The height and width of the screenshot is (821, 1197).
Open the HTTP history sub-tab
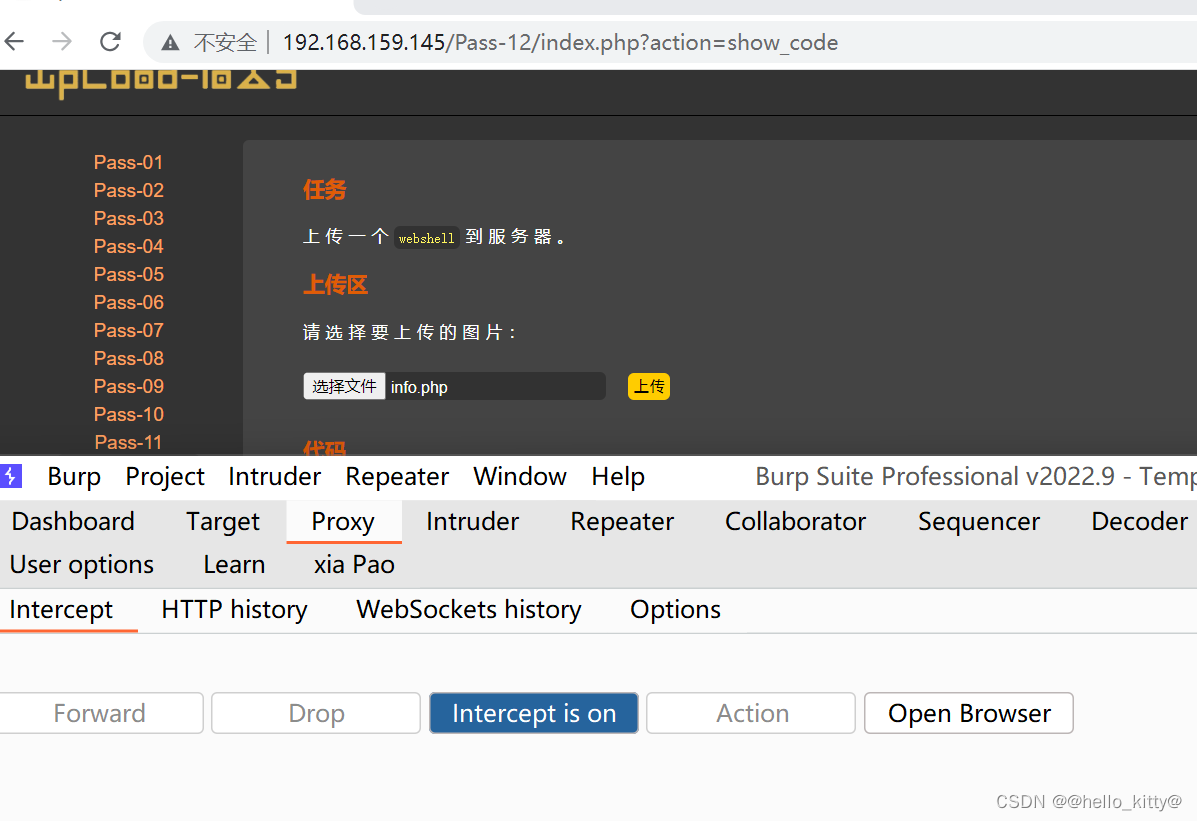tap(234, 609)
